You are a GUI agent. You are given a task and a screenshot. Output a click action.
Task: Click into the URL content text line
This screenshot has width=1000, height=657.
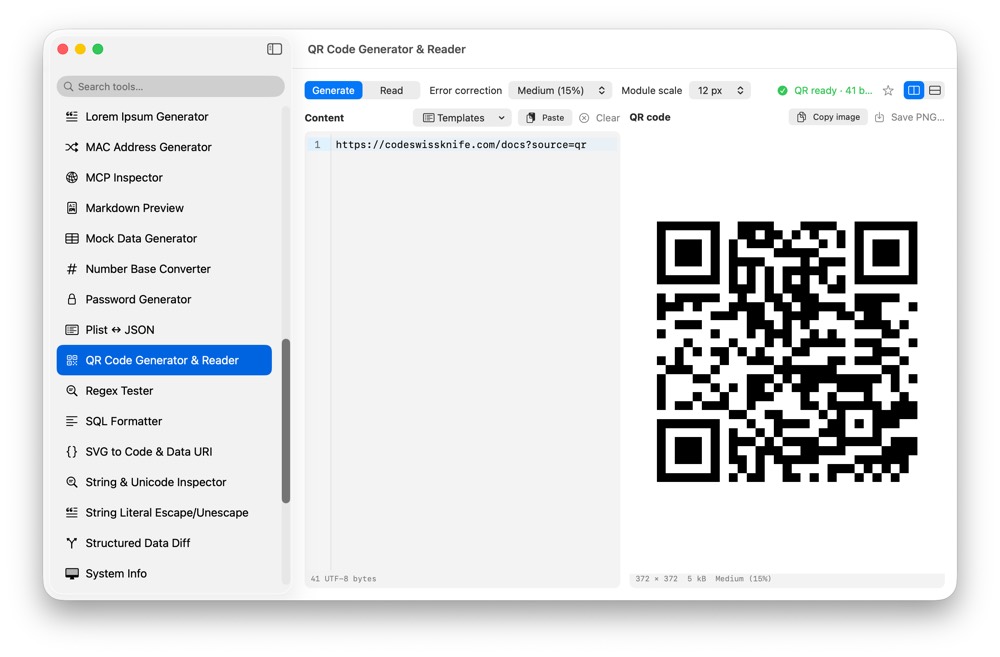pos(460,145)
